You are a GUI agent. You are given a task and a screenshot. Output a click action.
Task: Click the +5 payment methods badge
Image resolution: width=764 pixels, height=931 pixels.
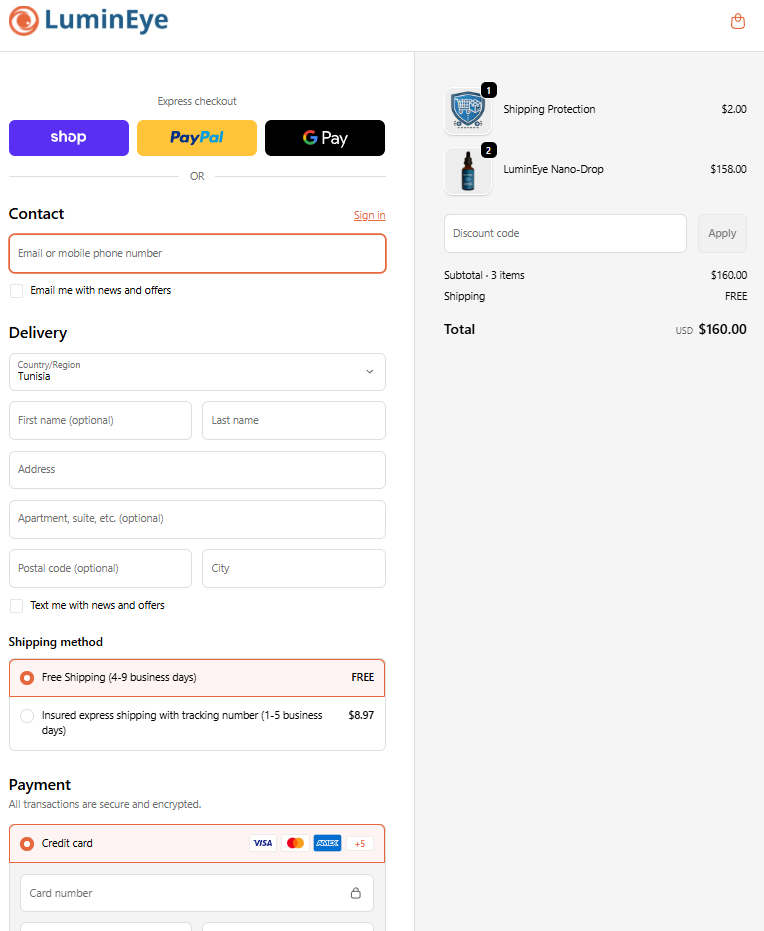coord(359,843)
